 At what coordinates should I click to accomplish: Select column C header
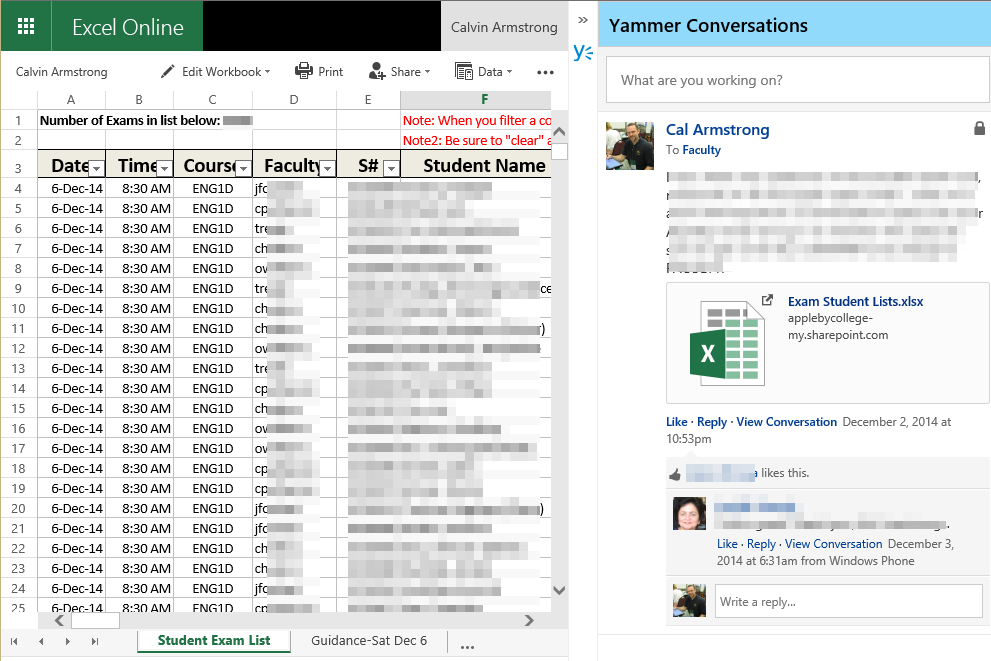(x=212, y=99)
